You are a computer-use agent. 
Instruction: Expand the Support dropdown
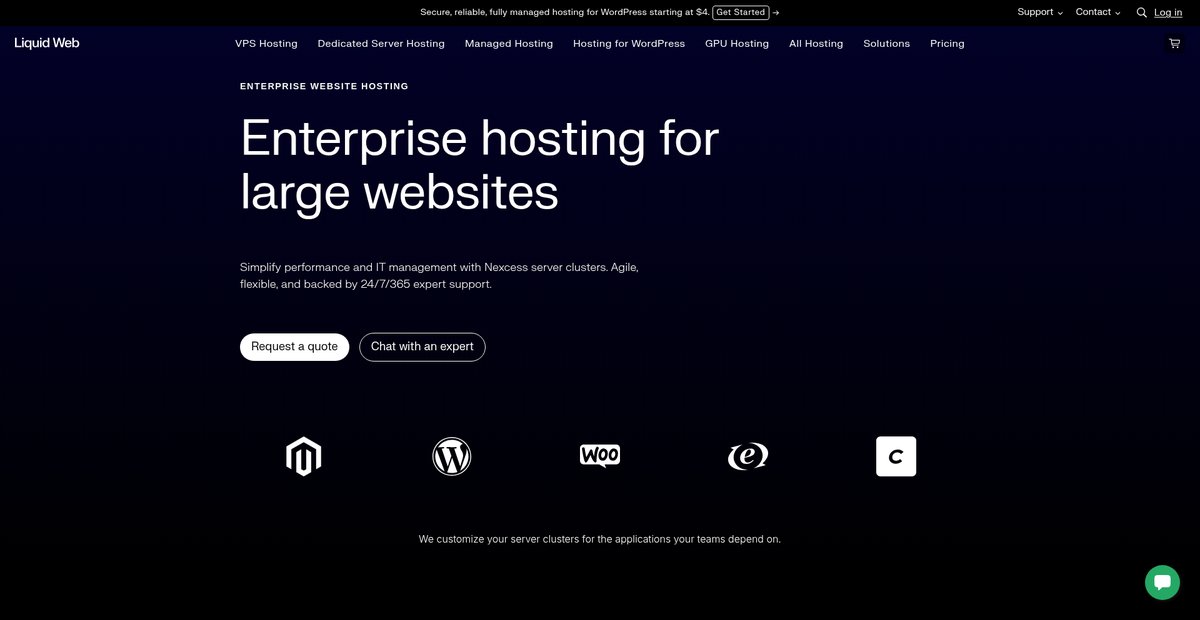pos(1040,12)
